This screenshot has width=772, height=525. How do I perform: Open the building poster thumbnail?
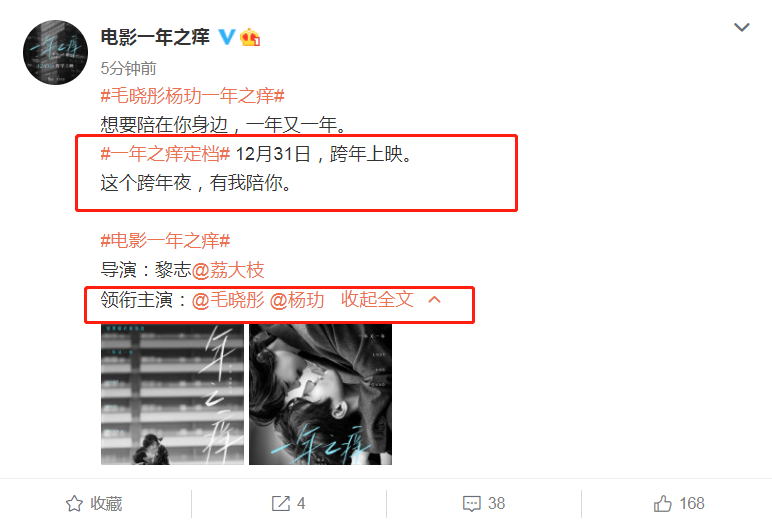[172, 394]
